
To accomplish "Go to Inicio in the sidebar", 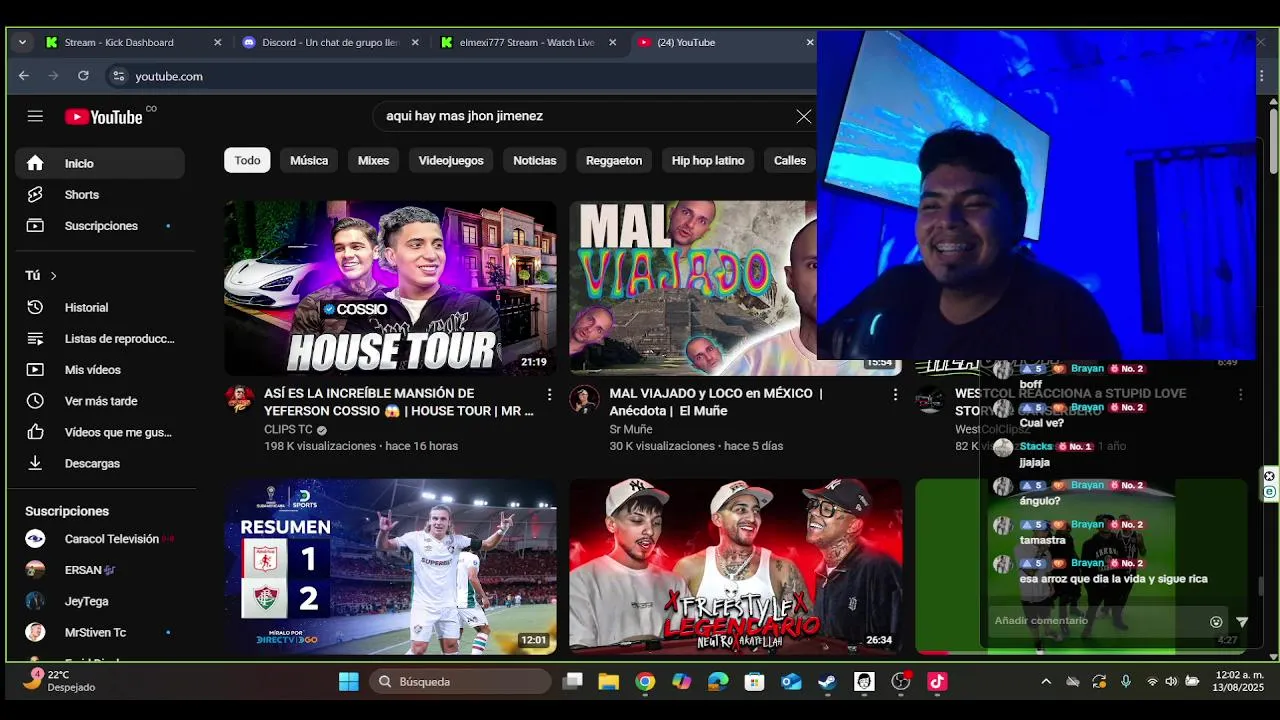I will pos(100,163).
